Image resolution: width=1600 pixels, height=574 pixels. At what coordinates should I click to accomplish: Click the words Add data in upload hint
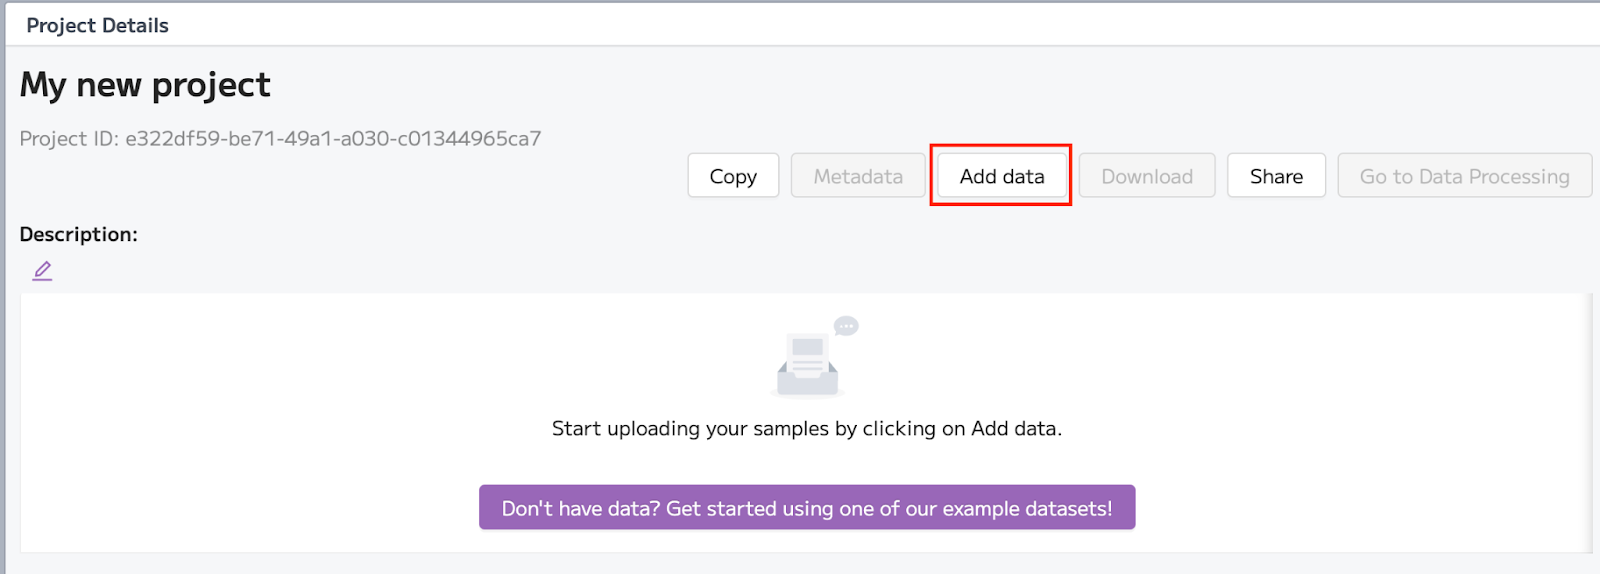pos(1014,429)
